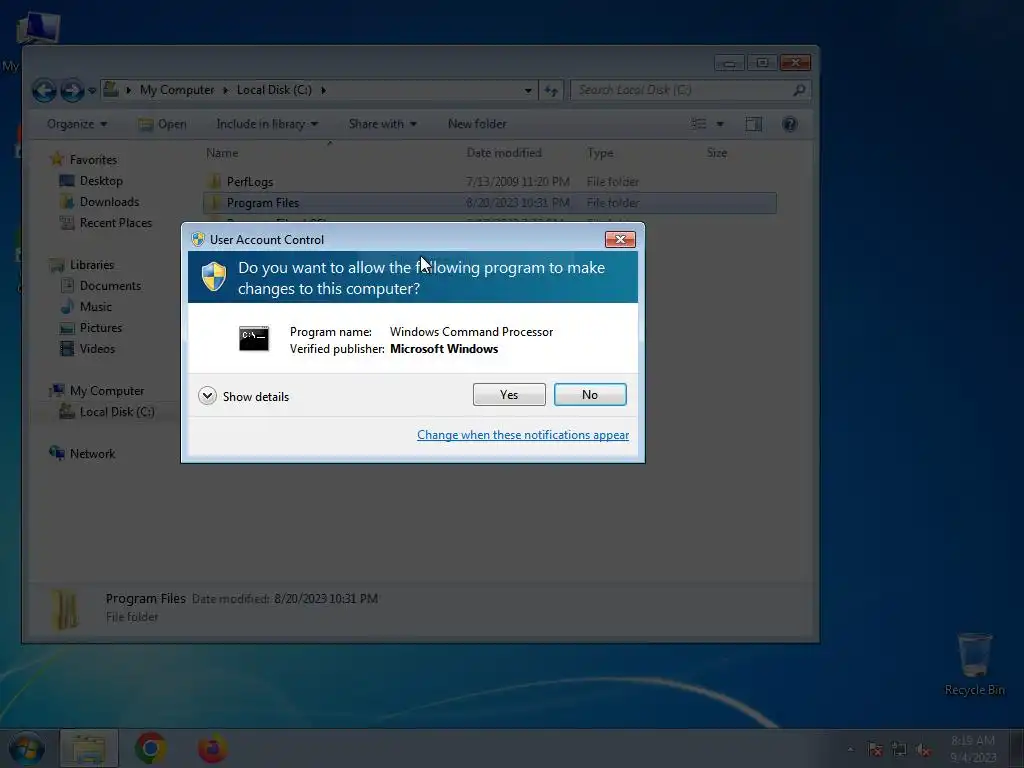Viewport: 1024px width, 768px height.
Task: Click the Change your view icon
Action: point(699,124)
